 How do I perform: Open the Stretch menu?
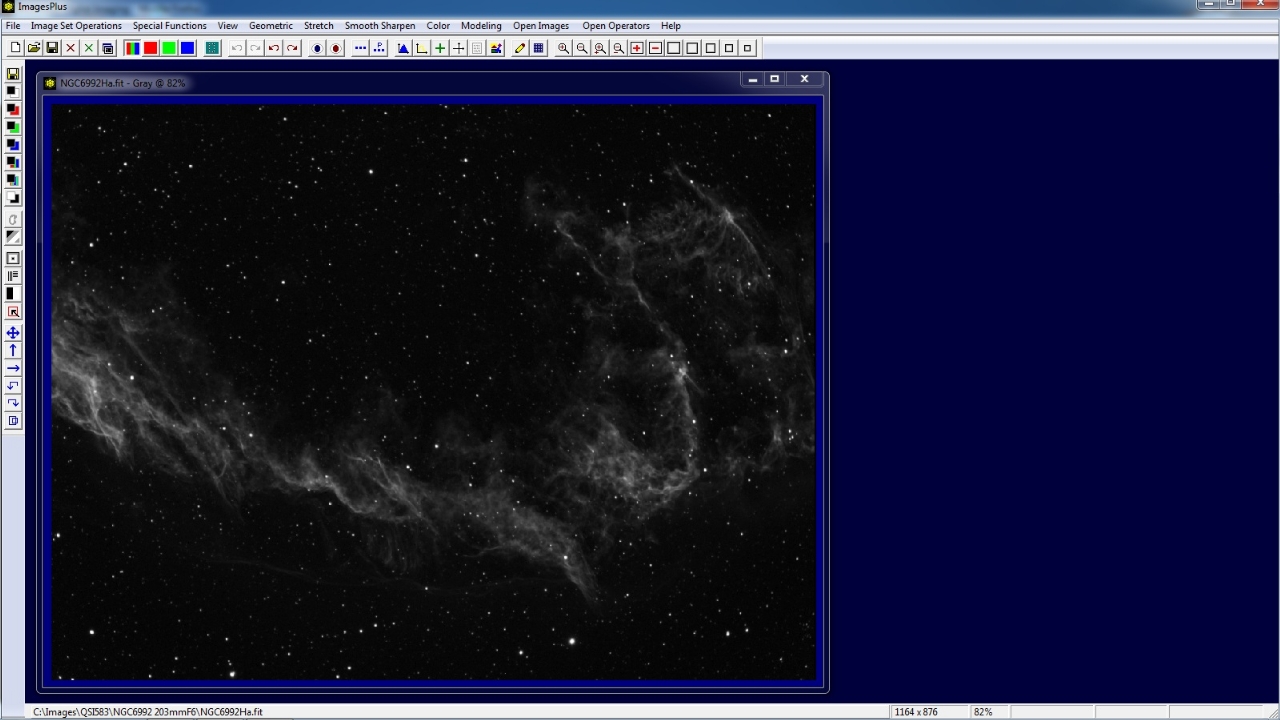pos(319,26)
